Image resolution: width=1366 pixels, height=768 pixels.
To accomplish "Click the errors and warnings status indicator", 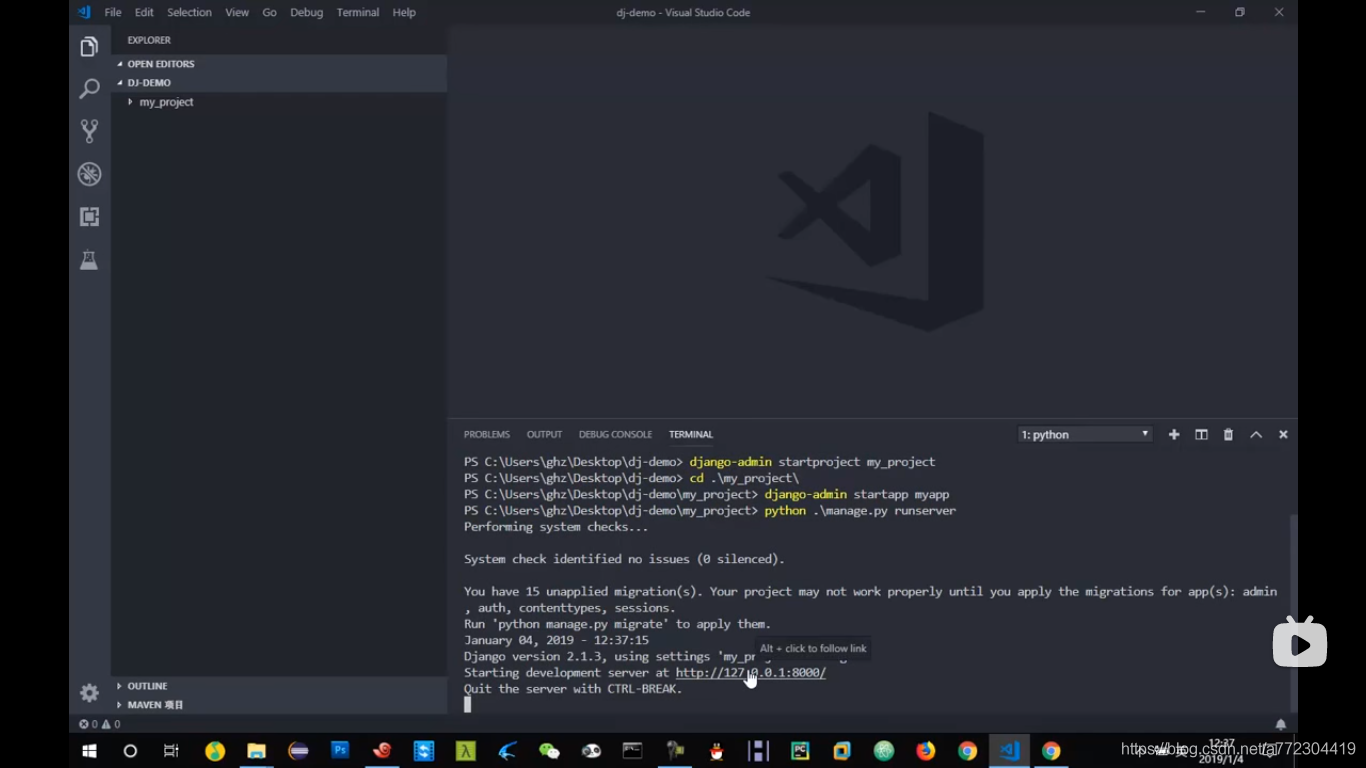I will 99,724.
